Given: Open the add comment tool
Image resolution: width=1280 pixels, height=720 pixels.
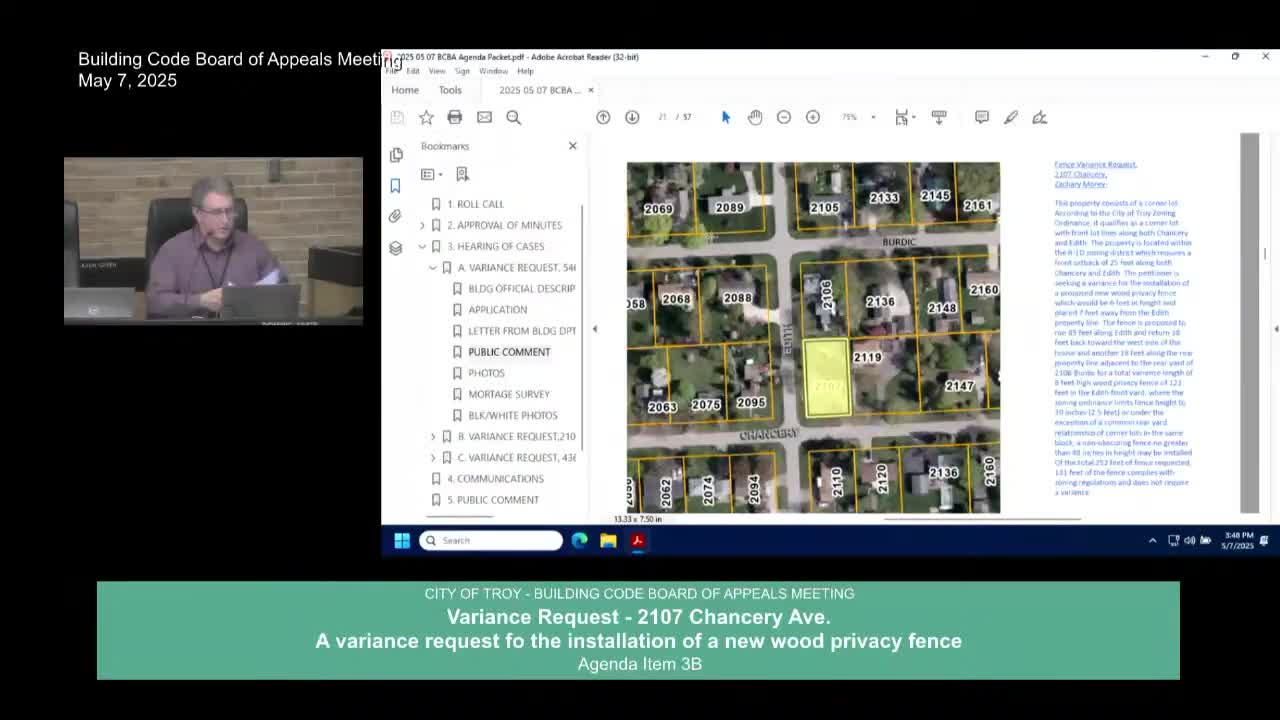Looking at the screenshot, I should [982, 117].
